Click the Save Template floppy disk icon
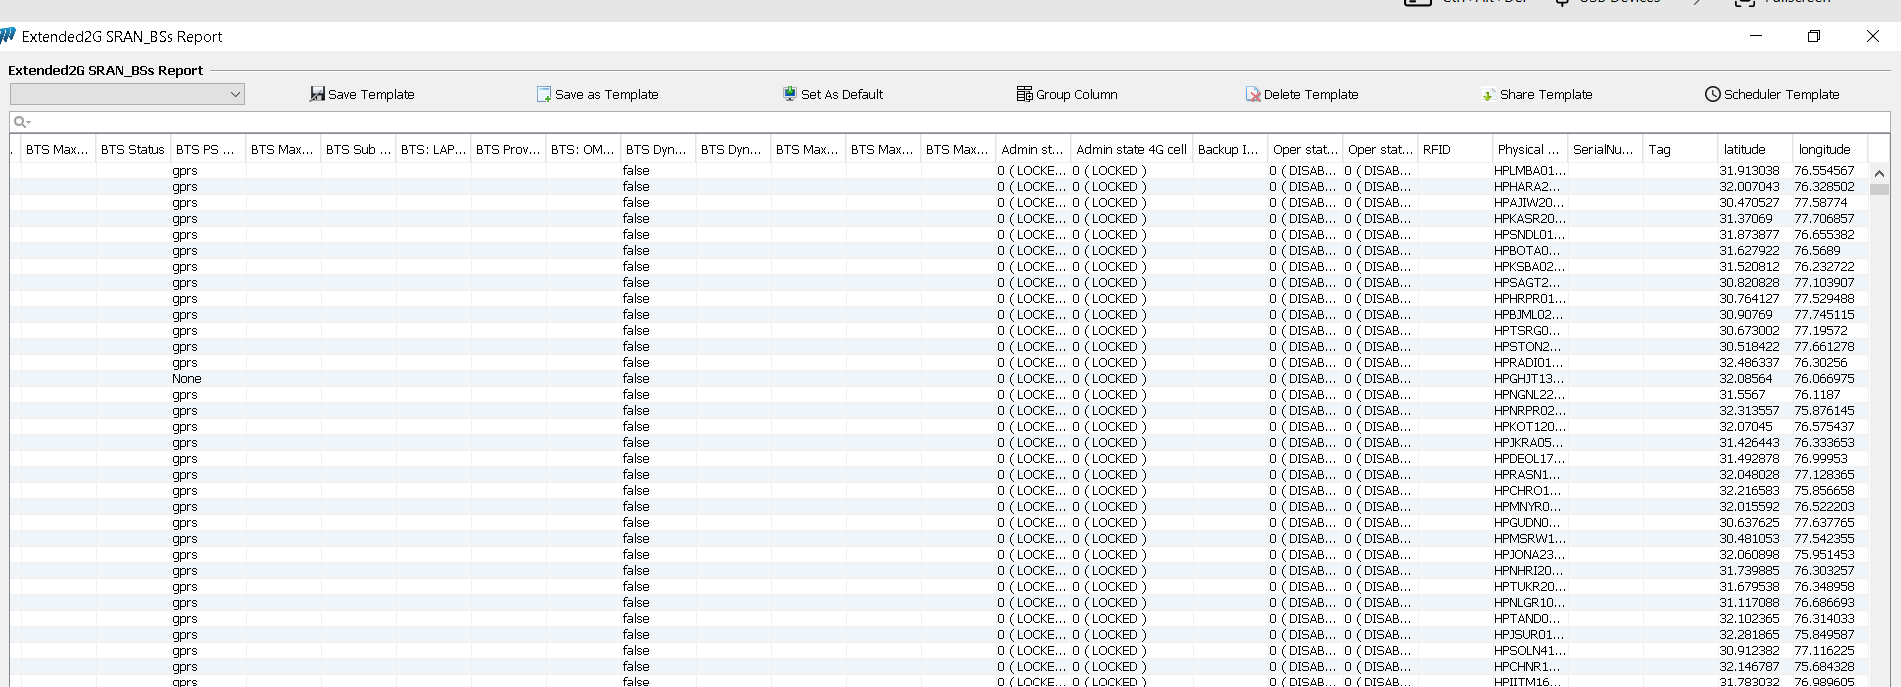 pyautogui.click(x=317, y=94)
